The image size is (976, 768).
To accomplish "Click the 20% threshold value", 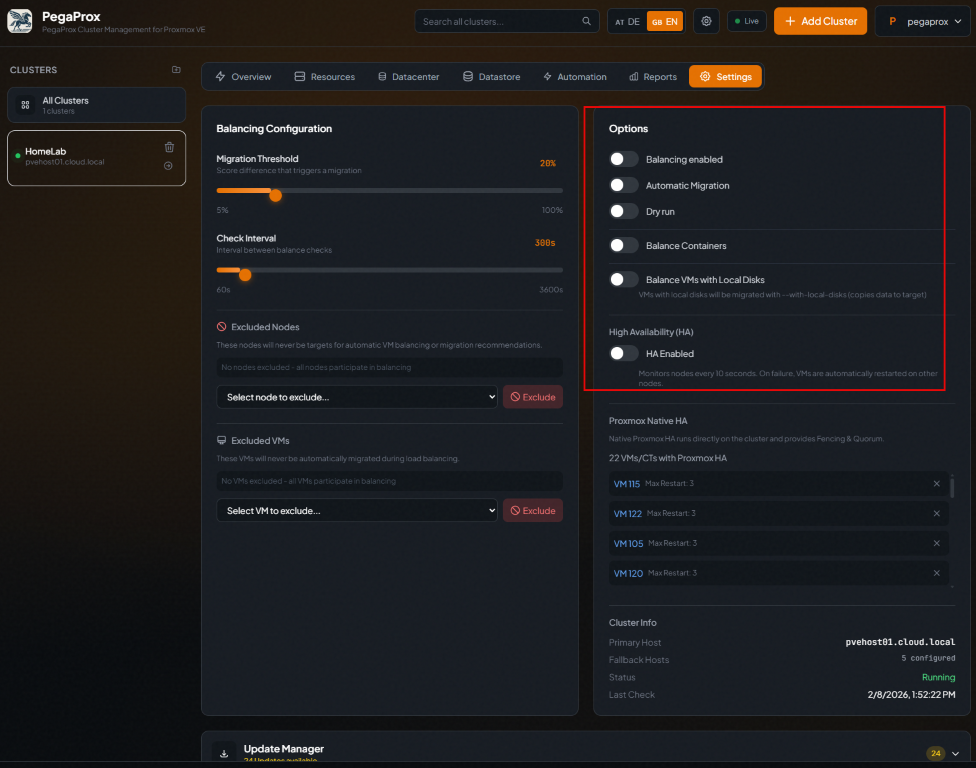I will point(548,163).
